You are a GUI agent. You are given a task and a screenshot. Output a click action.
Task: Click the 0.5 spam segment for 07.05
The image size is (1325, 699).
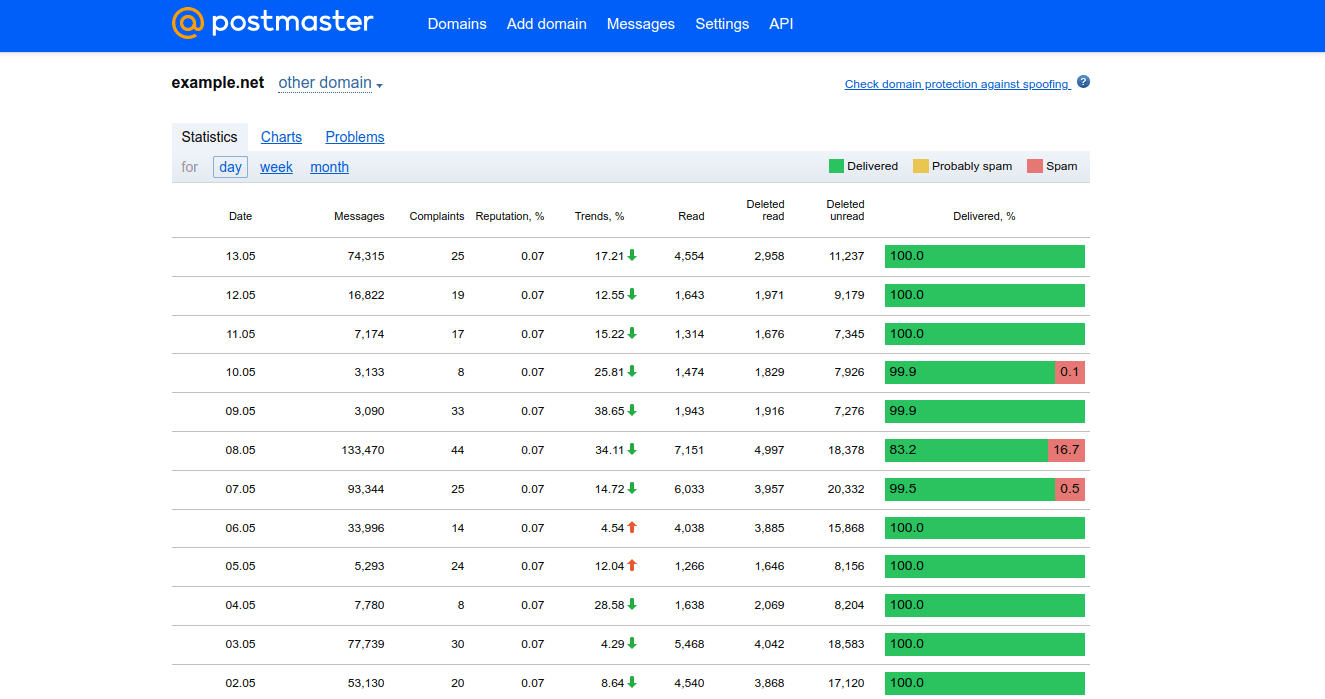tap(1070, 489)
